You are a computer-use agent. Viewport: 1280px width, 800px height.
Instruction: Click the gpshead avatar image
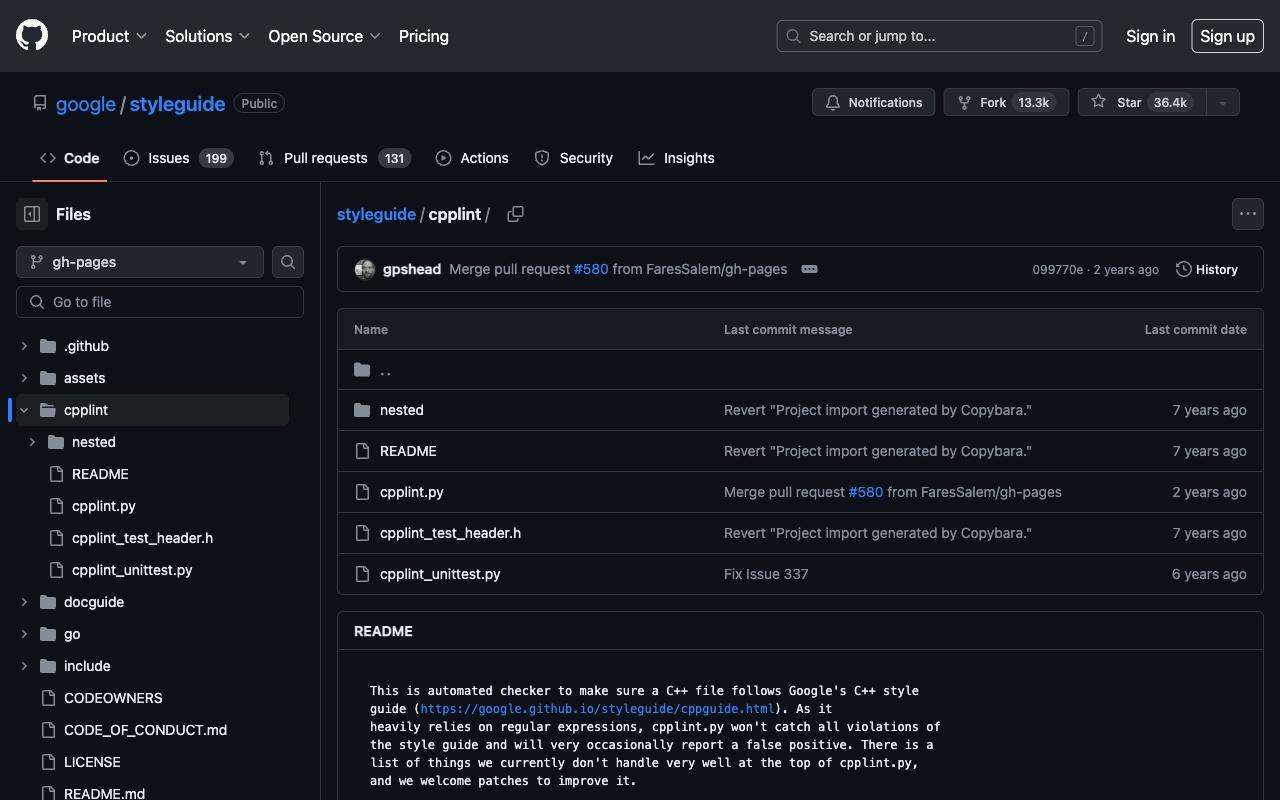(365, 269)
